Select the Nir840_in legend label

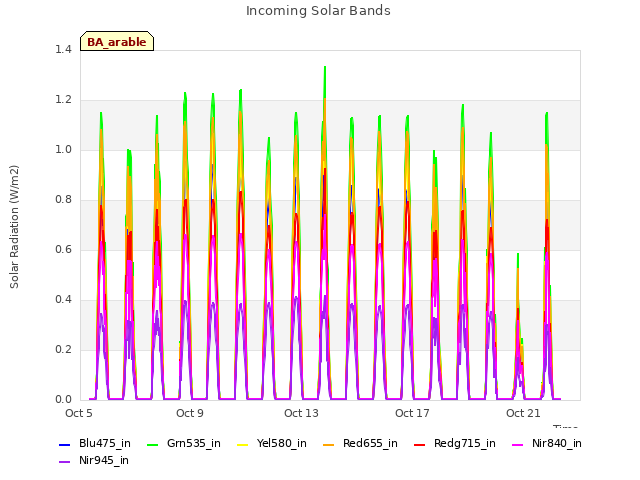click(x=557, y=444)
